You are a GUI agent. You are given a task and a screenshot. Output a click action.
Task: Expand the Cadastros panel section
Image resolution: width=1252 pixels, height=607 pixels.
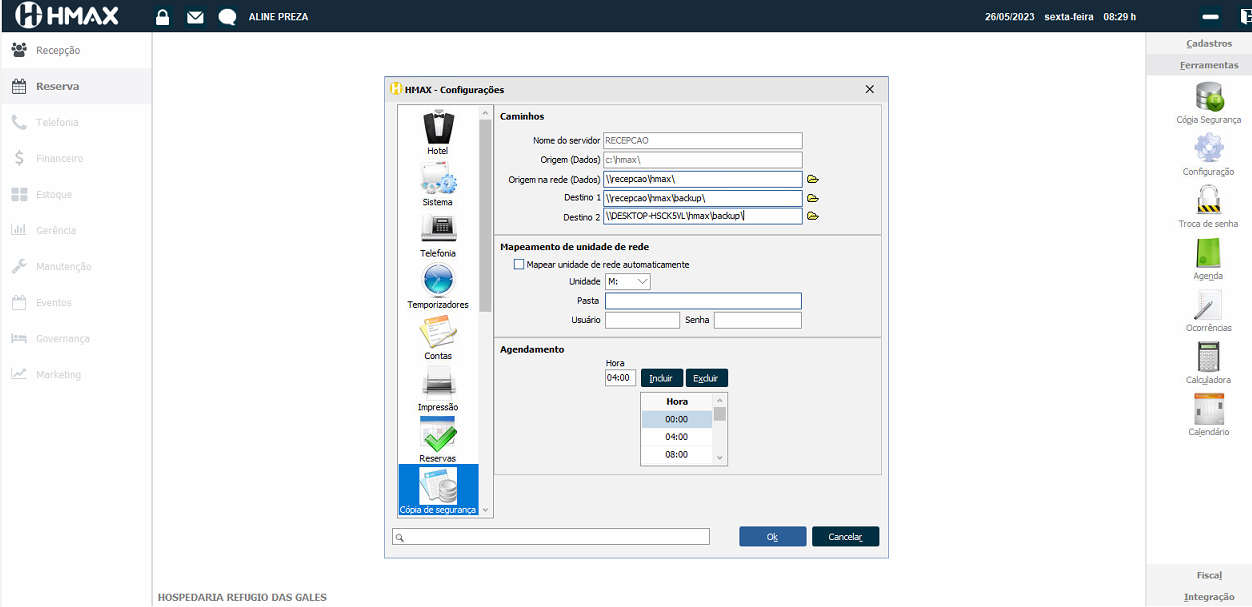click(1208, 44)
